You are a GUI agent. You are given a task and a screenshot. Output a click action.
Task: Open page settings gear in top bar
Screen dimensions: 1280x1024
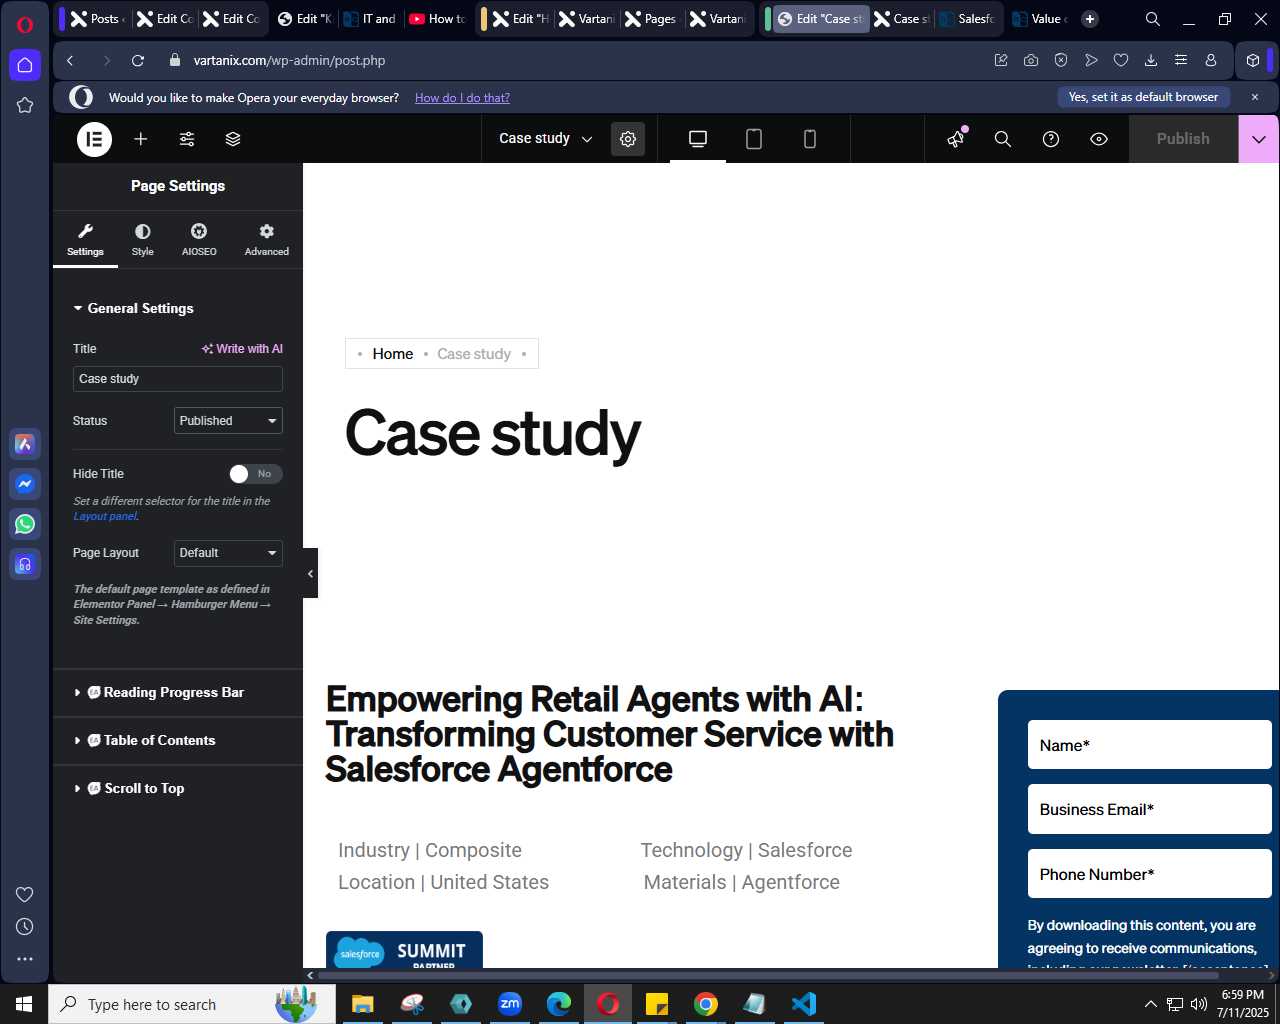[x=628, y=139]
